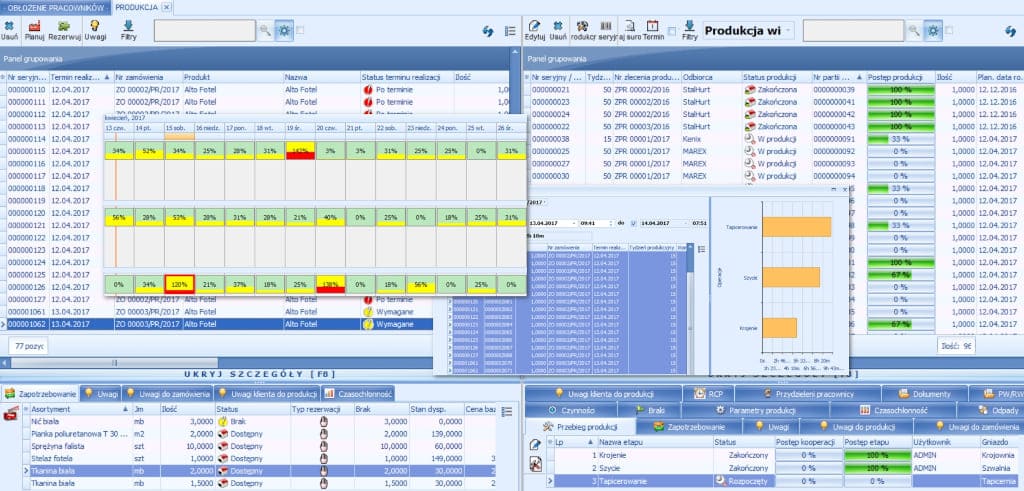This screenshot has height=491, width=1024.
Task: Open Filtry in the left toolbar
Action: point(129,26)
